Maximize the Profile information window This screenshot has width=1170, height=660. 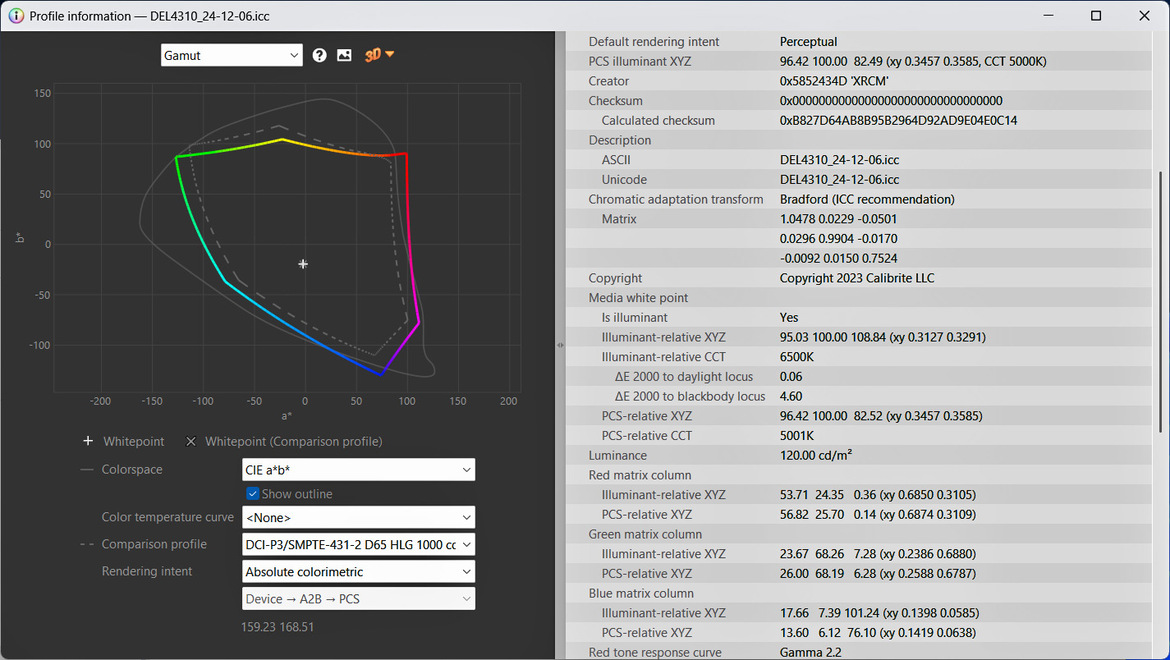tap(1096, 16)
